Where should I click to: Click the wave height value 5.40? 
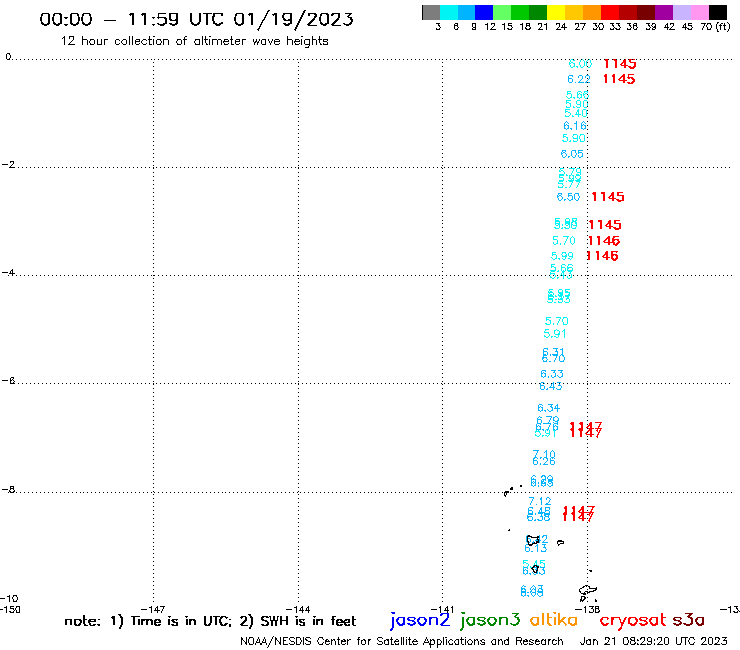576,113
